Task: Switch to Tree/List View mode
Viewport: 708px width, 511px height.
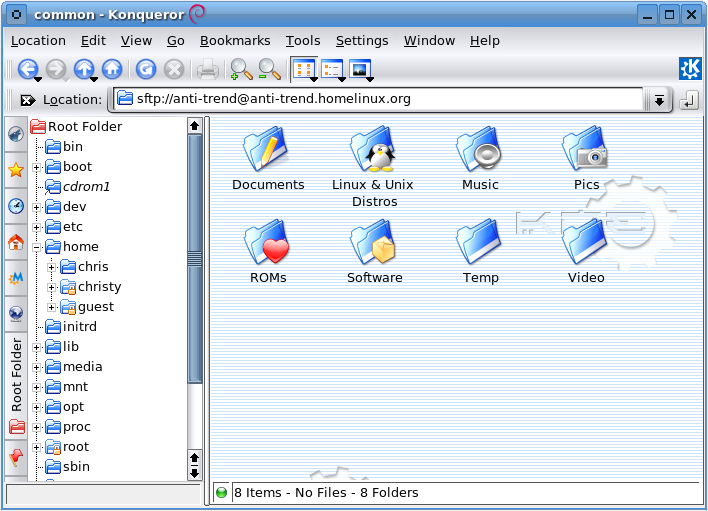Action: (x=331, y=70)
